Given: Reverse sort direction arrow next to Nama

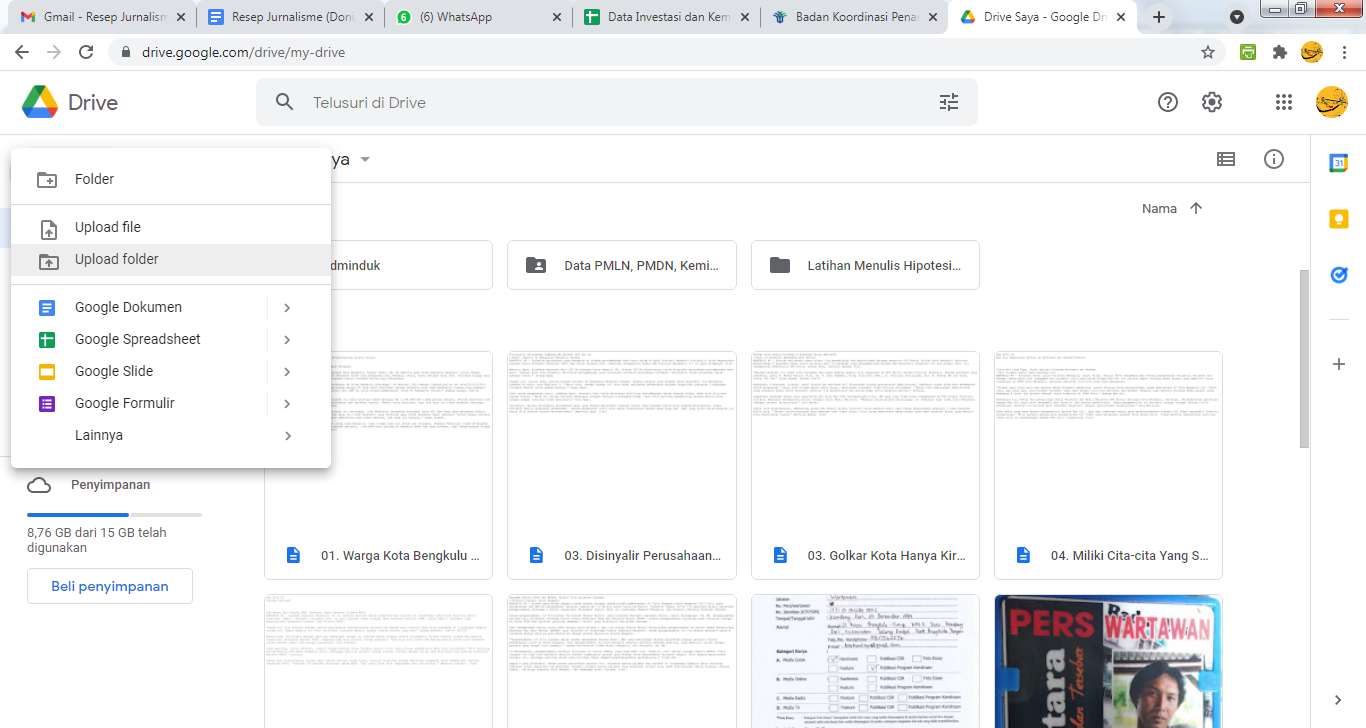Looking at the screenshot, I should (x=1196, y=208).
